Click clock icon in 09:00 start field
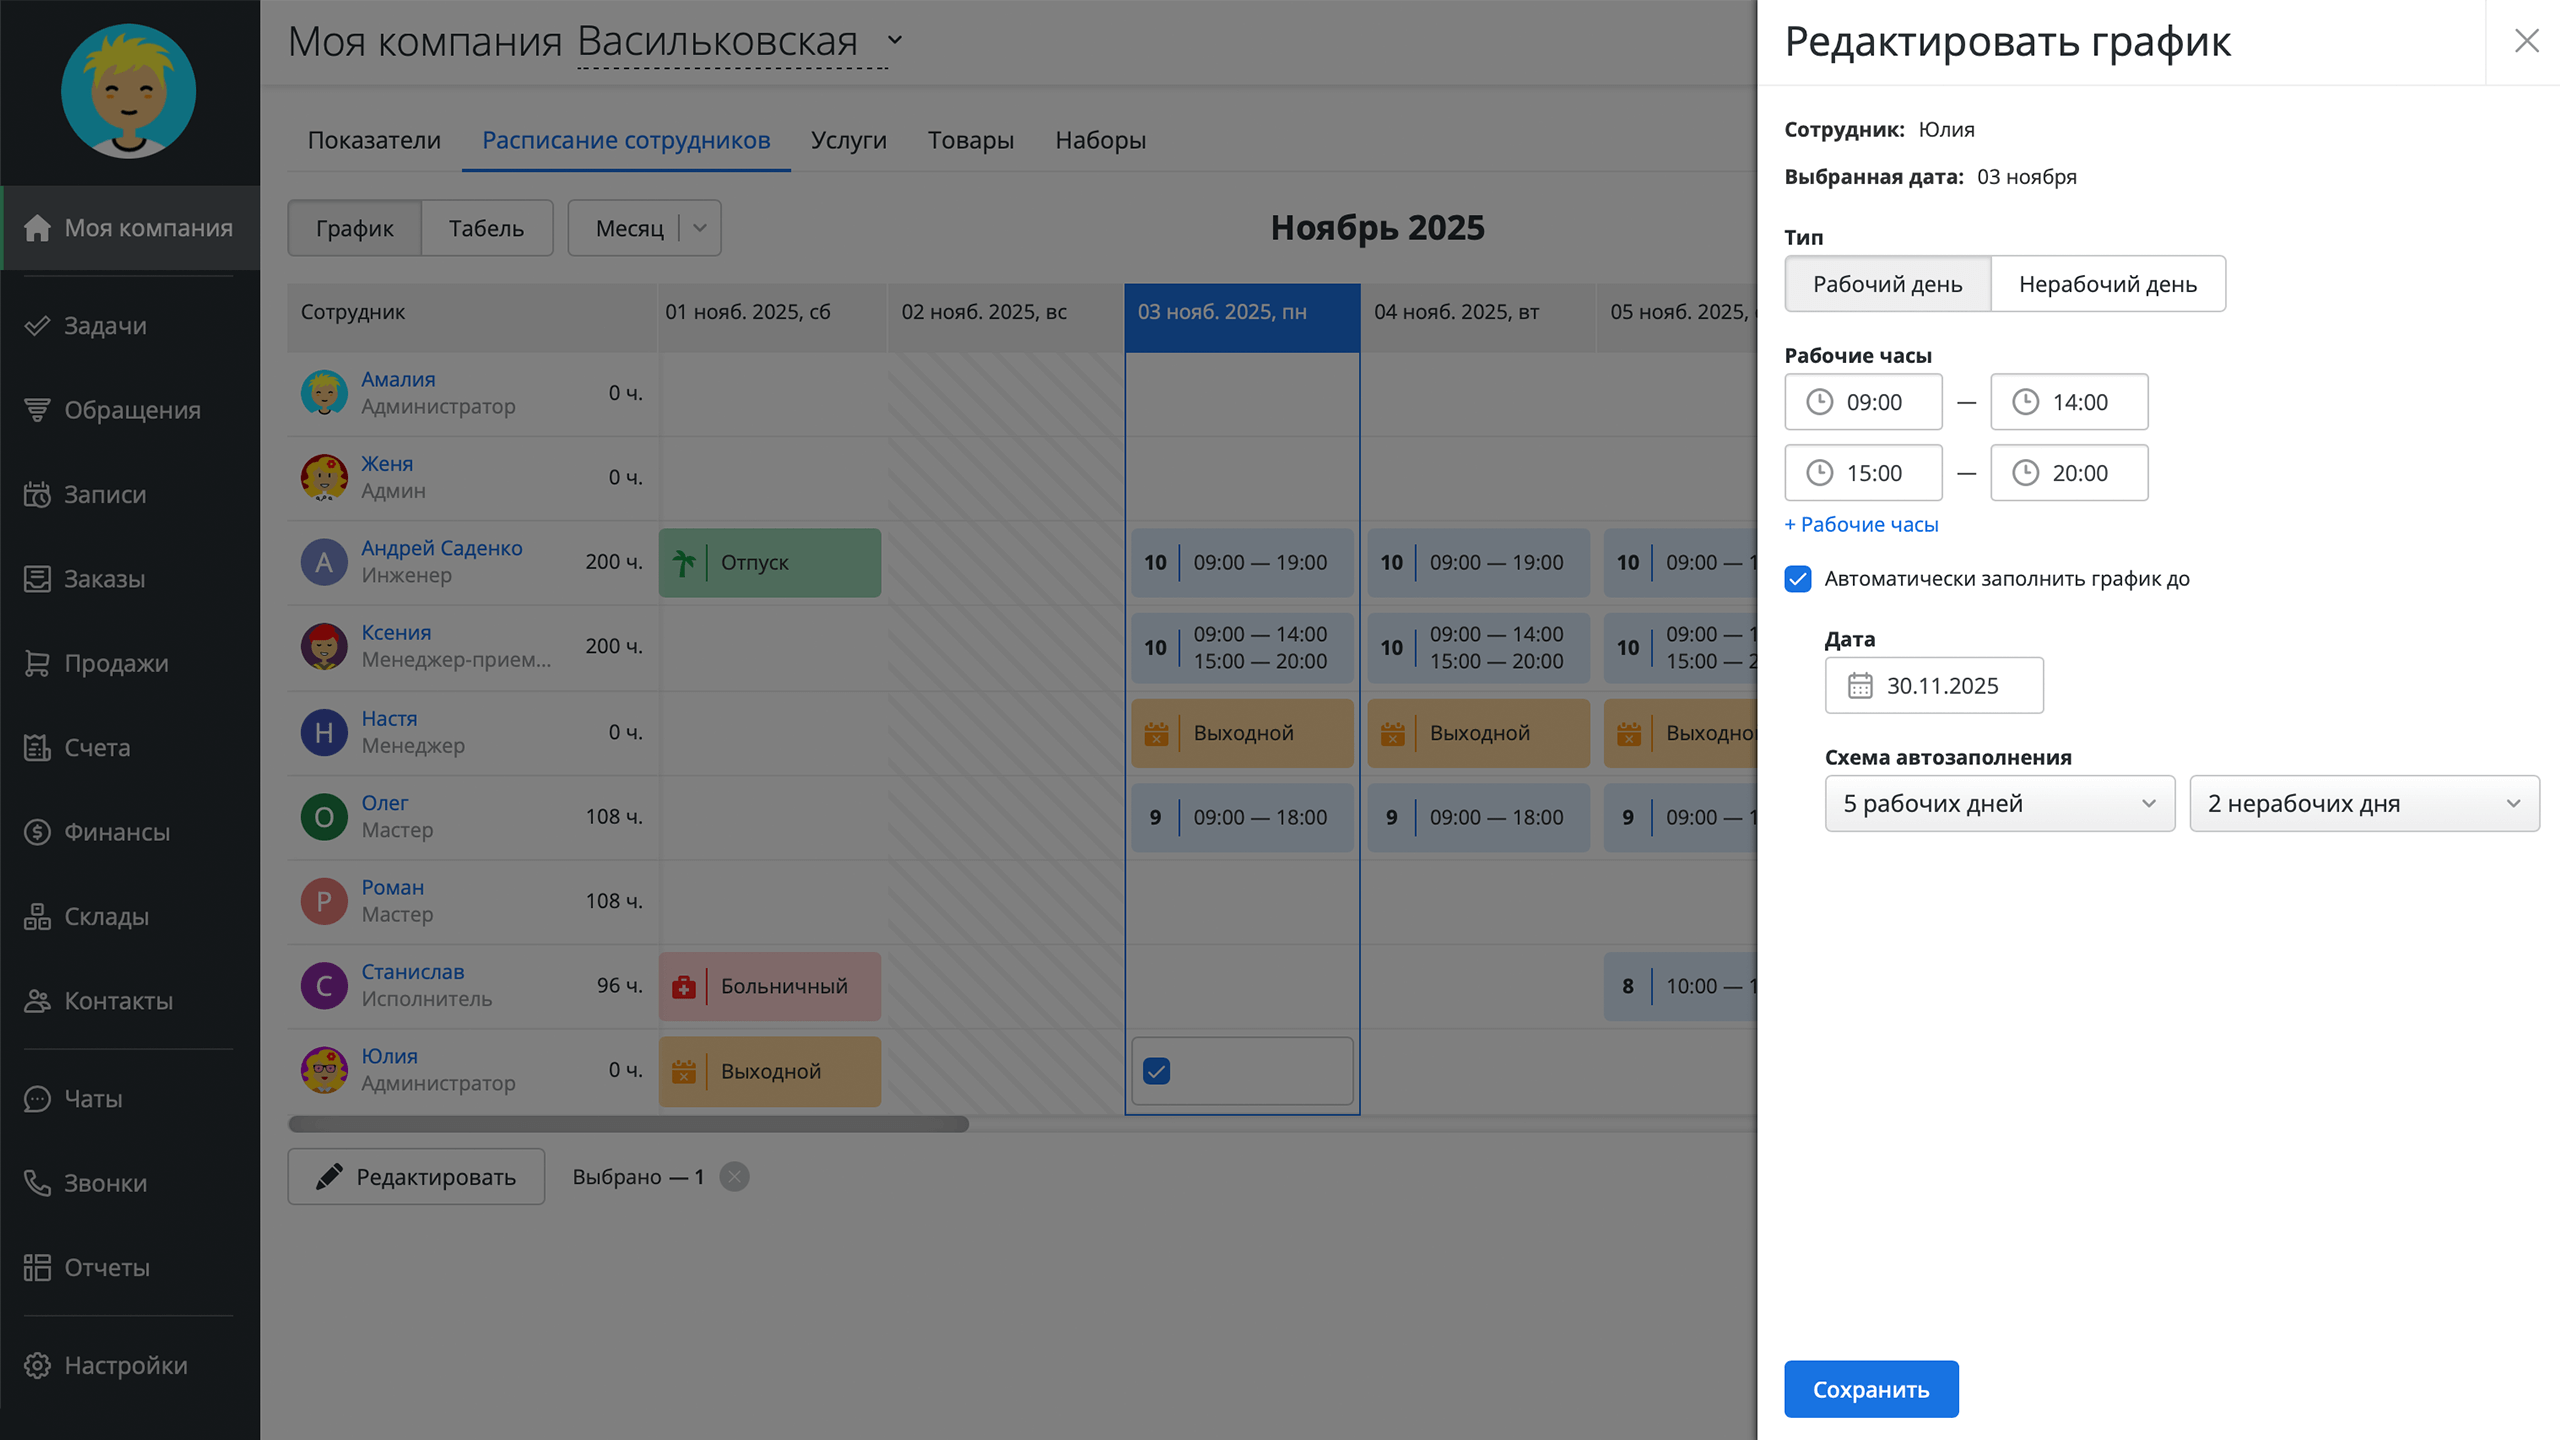 (x=1819, y=402)
